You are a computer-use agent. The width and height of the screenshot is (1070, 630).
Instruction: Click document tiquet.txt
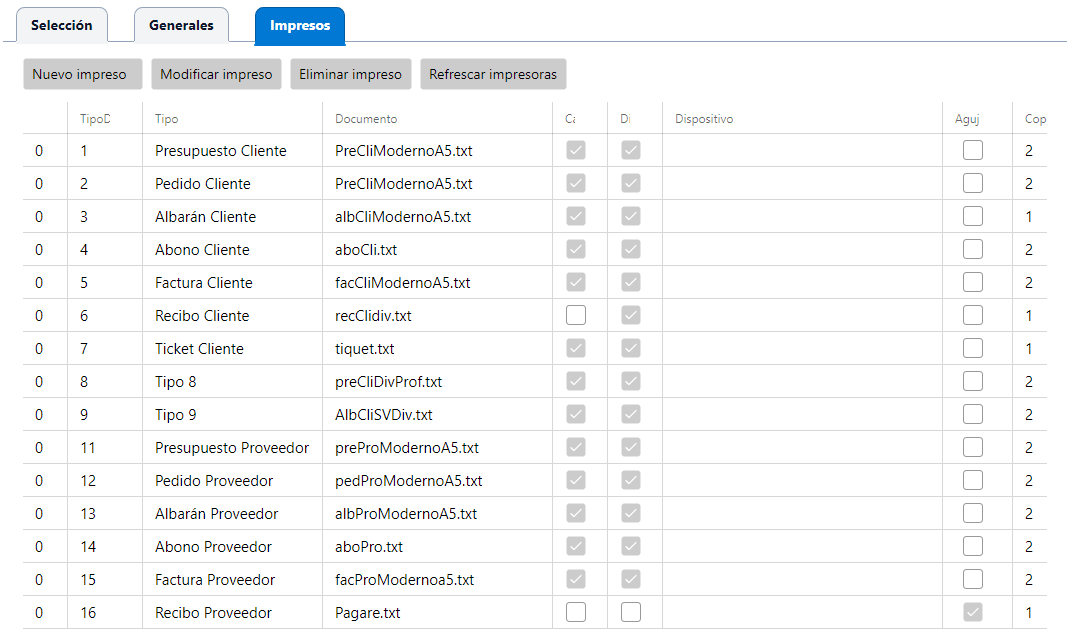364,349
